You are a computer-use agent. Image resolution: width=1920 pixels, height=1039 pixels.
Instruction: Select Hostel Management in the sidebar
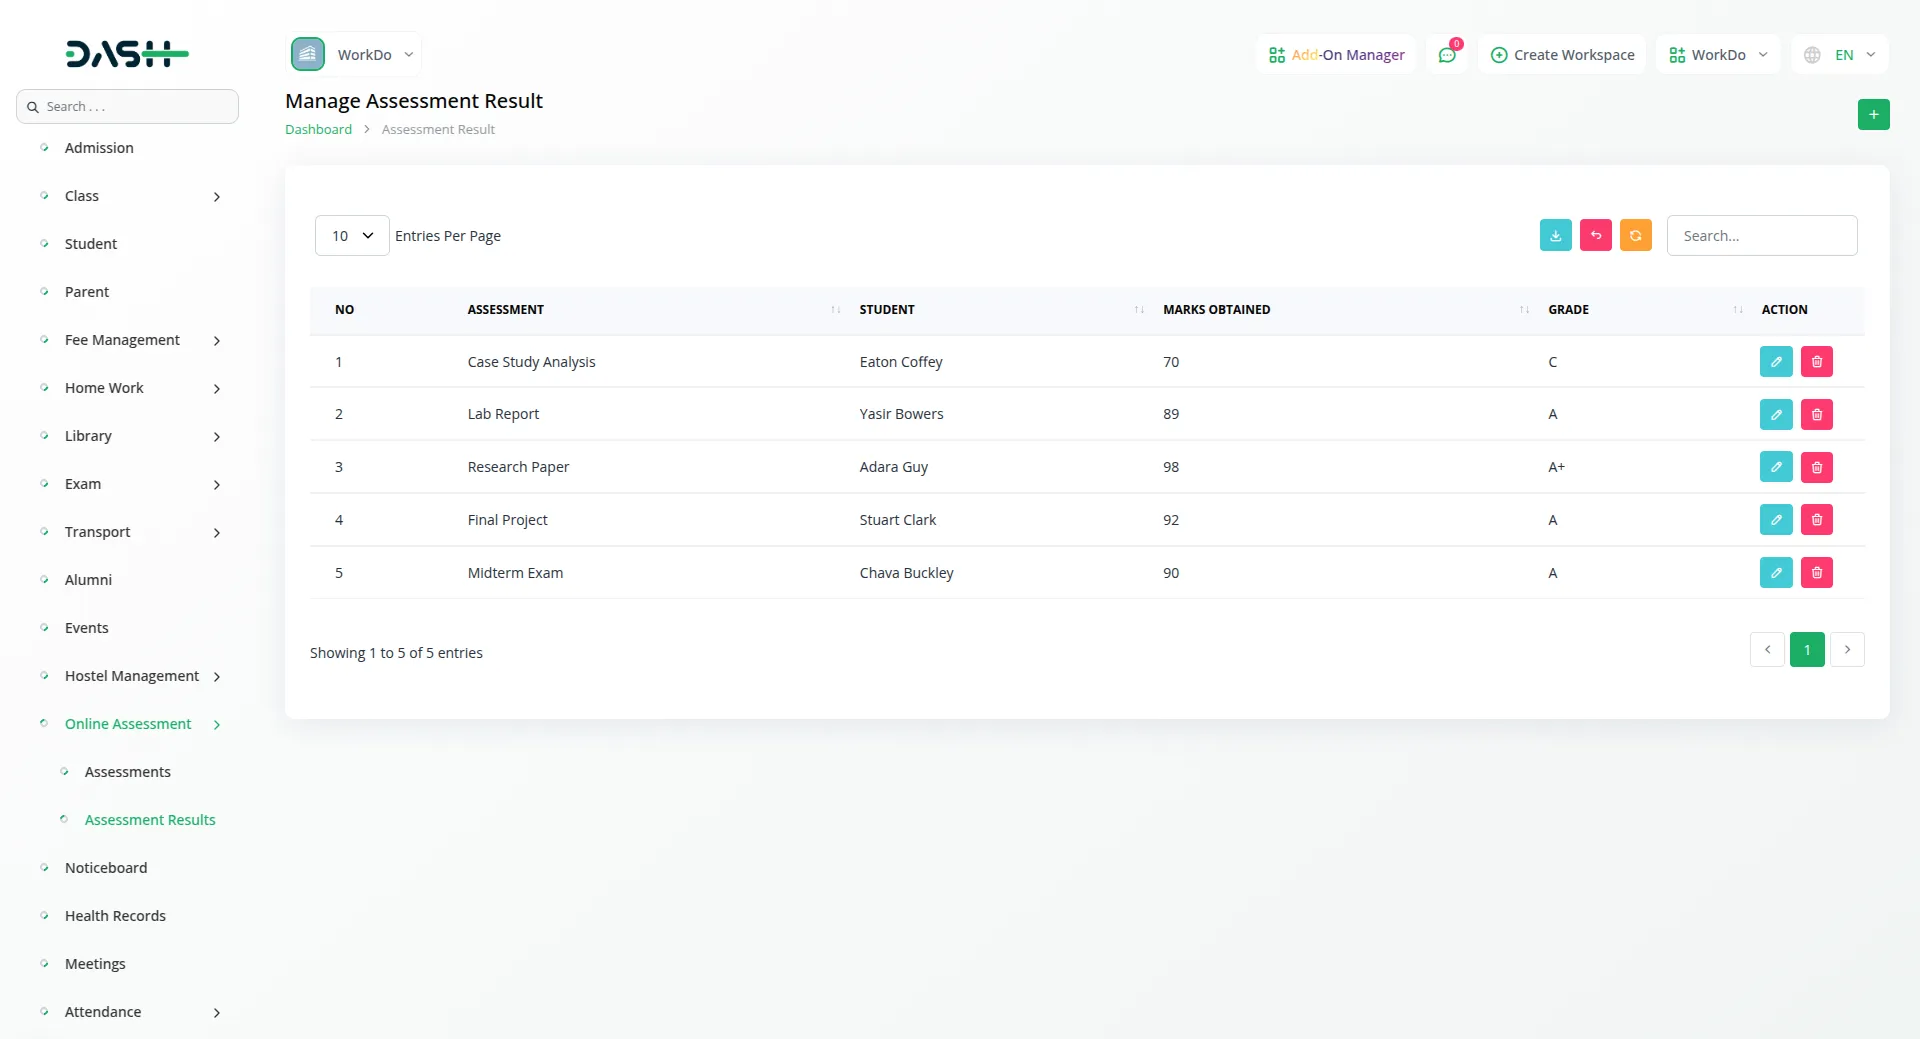[x=130, y=676]
